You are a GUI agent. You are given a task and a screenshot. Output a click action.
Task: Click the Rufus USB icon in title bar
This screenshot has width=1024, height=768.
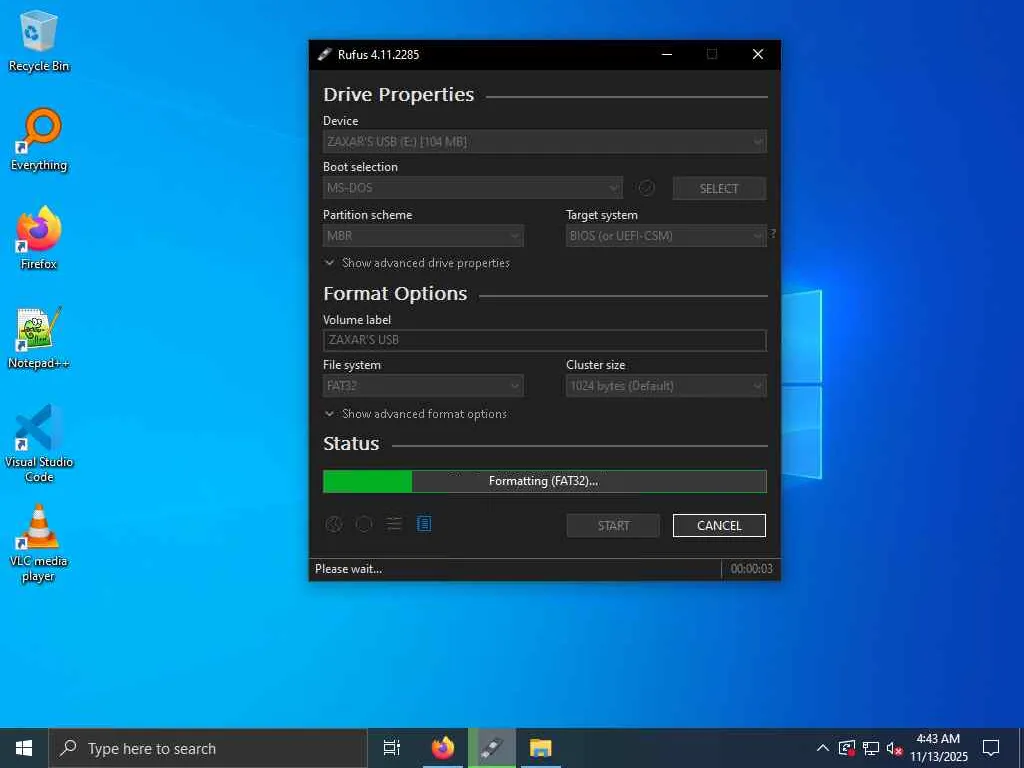[325, 54]
